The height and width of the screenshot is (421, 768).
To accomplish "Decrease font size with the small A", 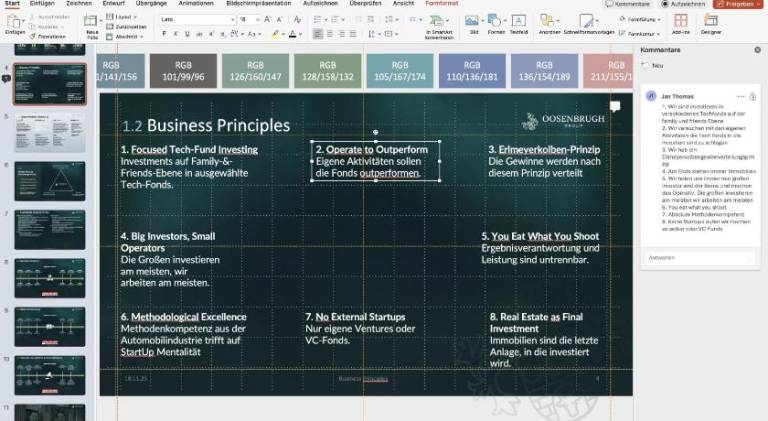I will coord(279,20).
